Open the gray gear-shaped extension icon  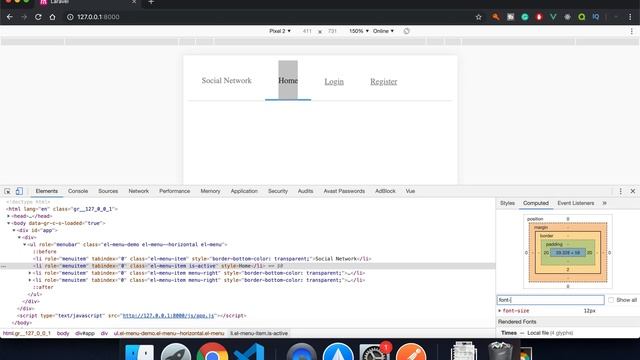(x=567, y=17)
